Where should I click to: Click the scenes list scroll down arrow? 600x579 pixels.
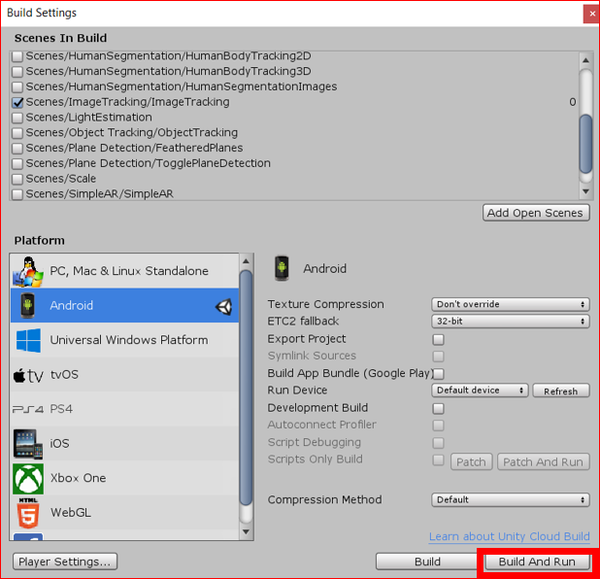586,191
